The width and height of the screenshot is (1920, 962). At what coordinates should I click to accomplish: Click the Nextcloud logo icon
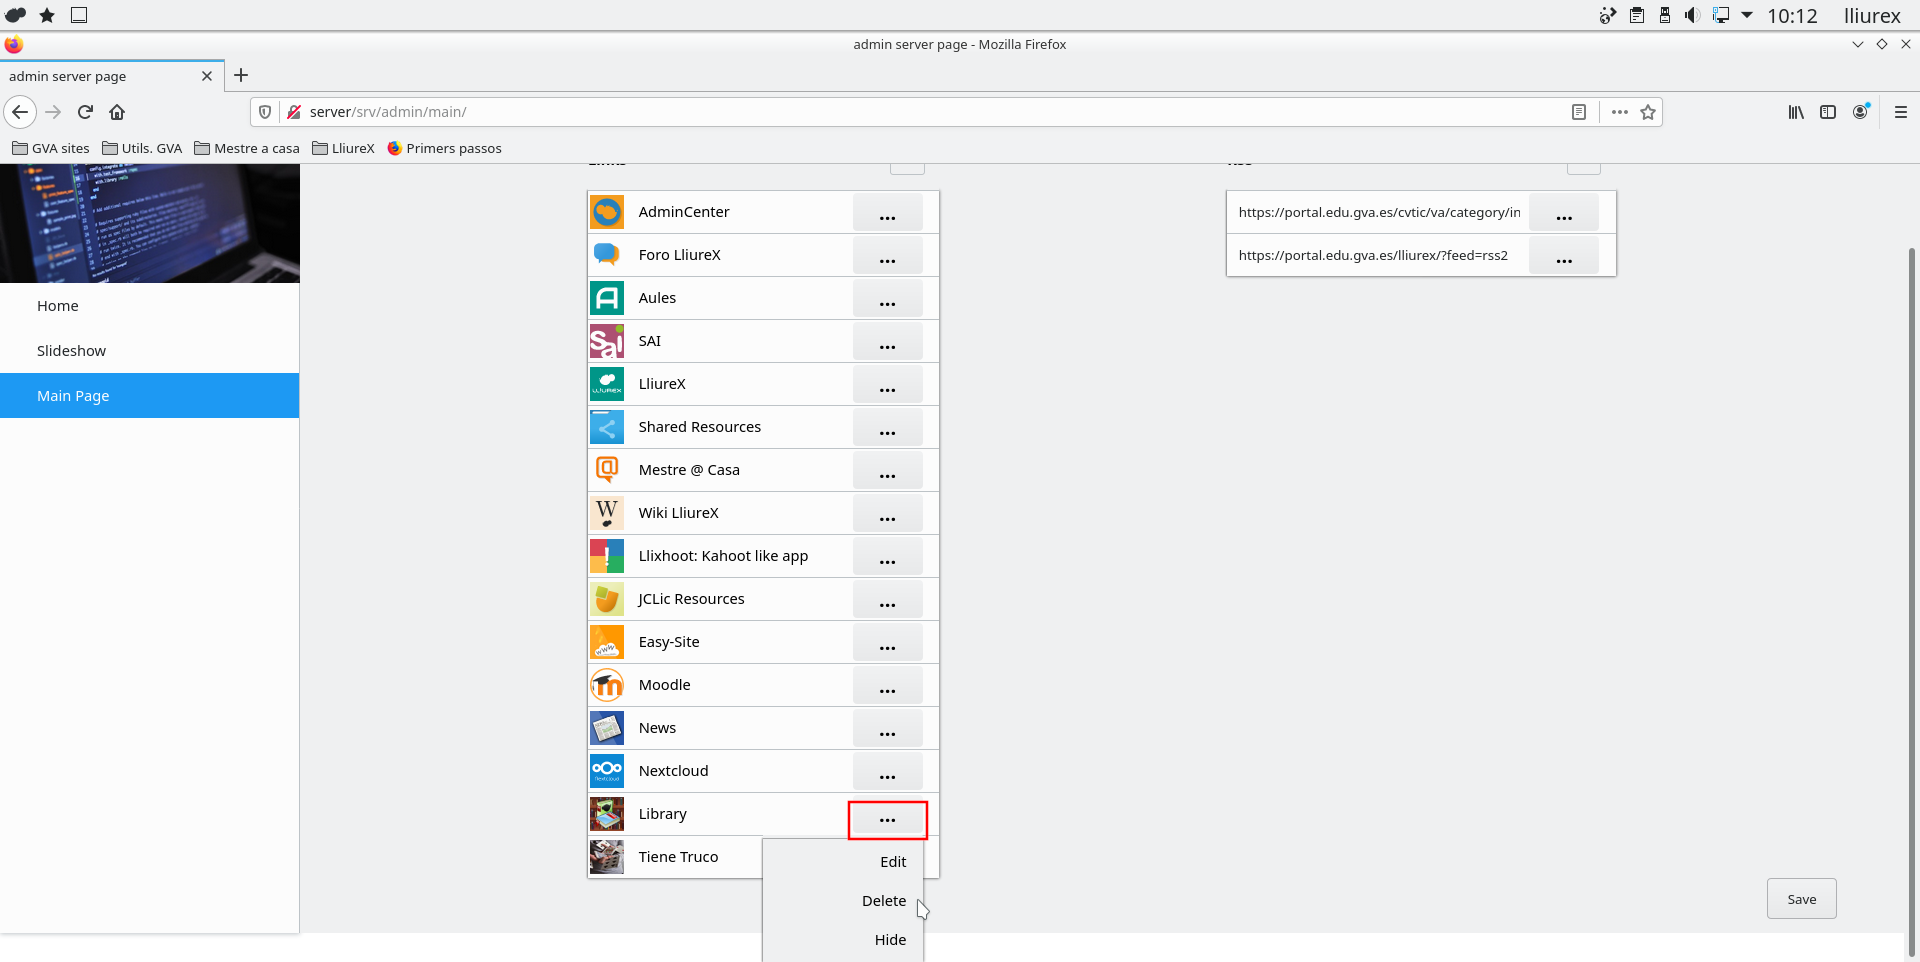(x=606, y=771)
